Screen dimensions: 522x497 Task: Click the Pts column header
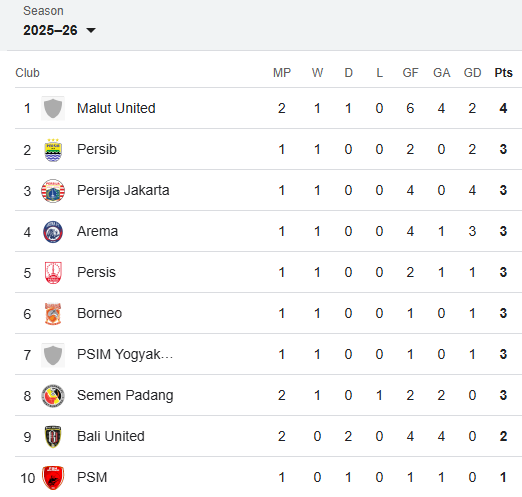click(503, 73)
